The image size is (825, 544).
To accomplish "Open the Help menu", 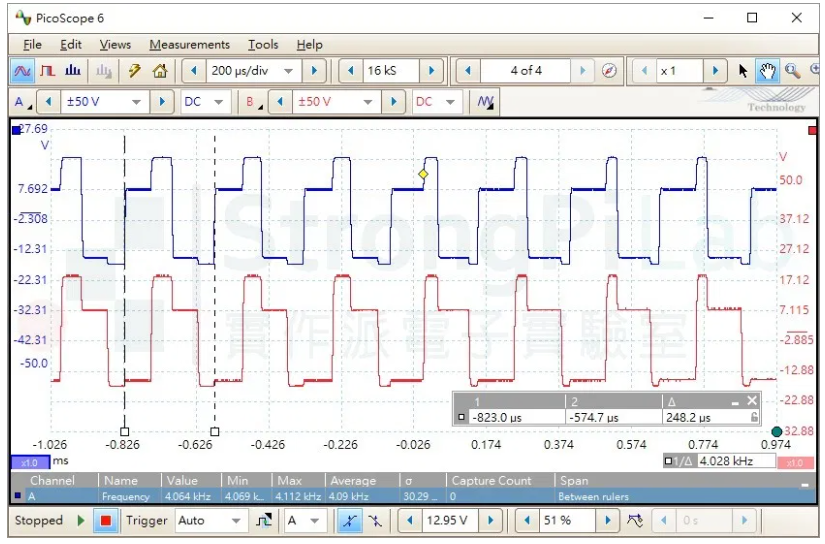I will coord(309,45).
